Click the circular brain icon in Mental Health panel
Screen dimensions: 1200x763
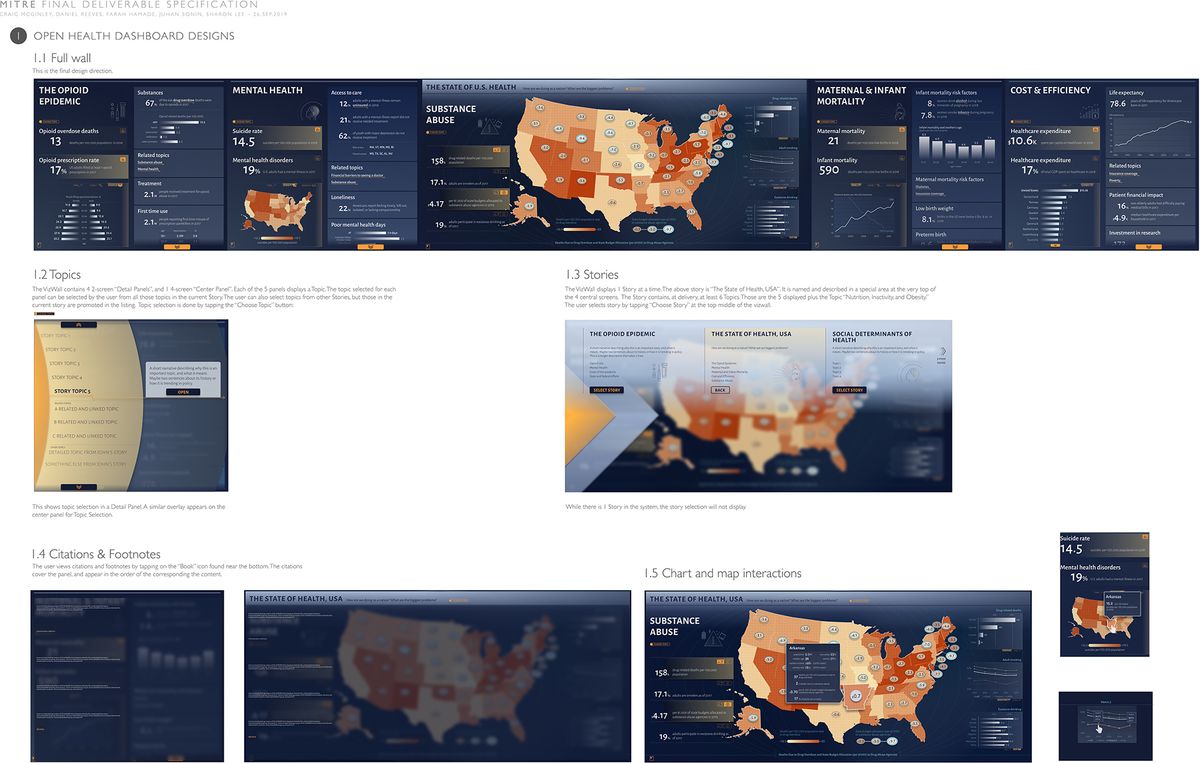(x=310, y=111)
